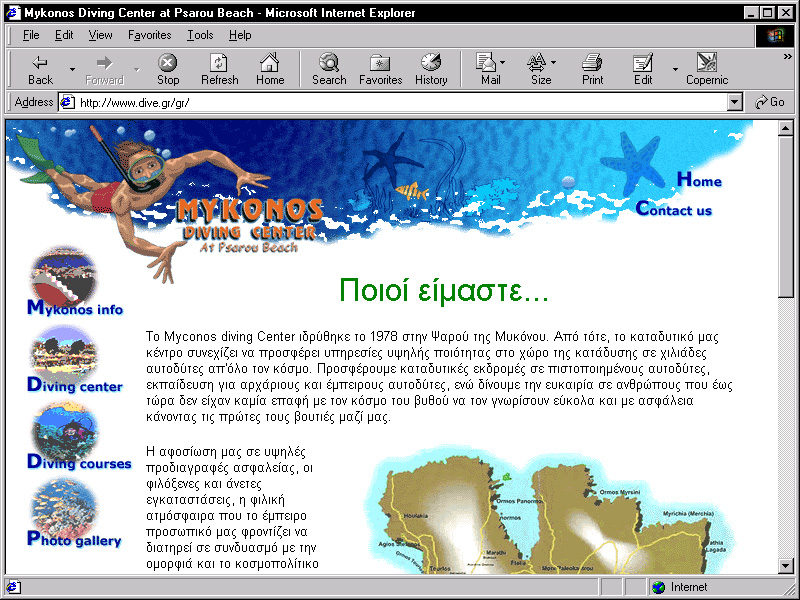Click the vertical scrollbar thumb
800x600 pixels.
[786, 216]
